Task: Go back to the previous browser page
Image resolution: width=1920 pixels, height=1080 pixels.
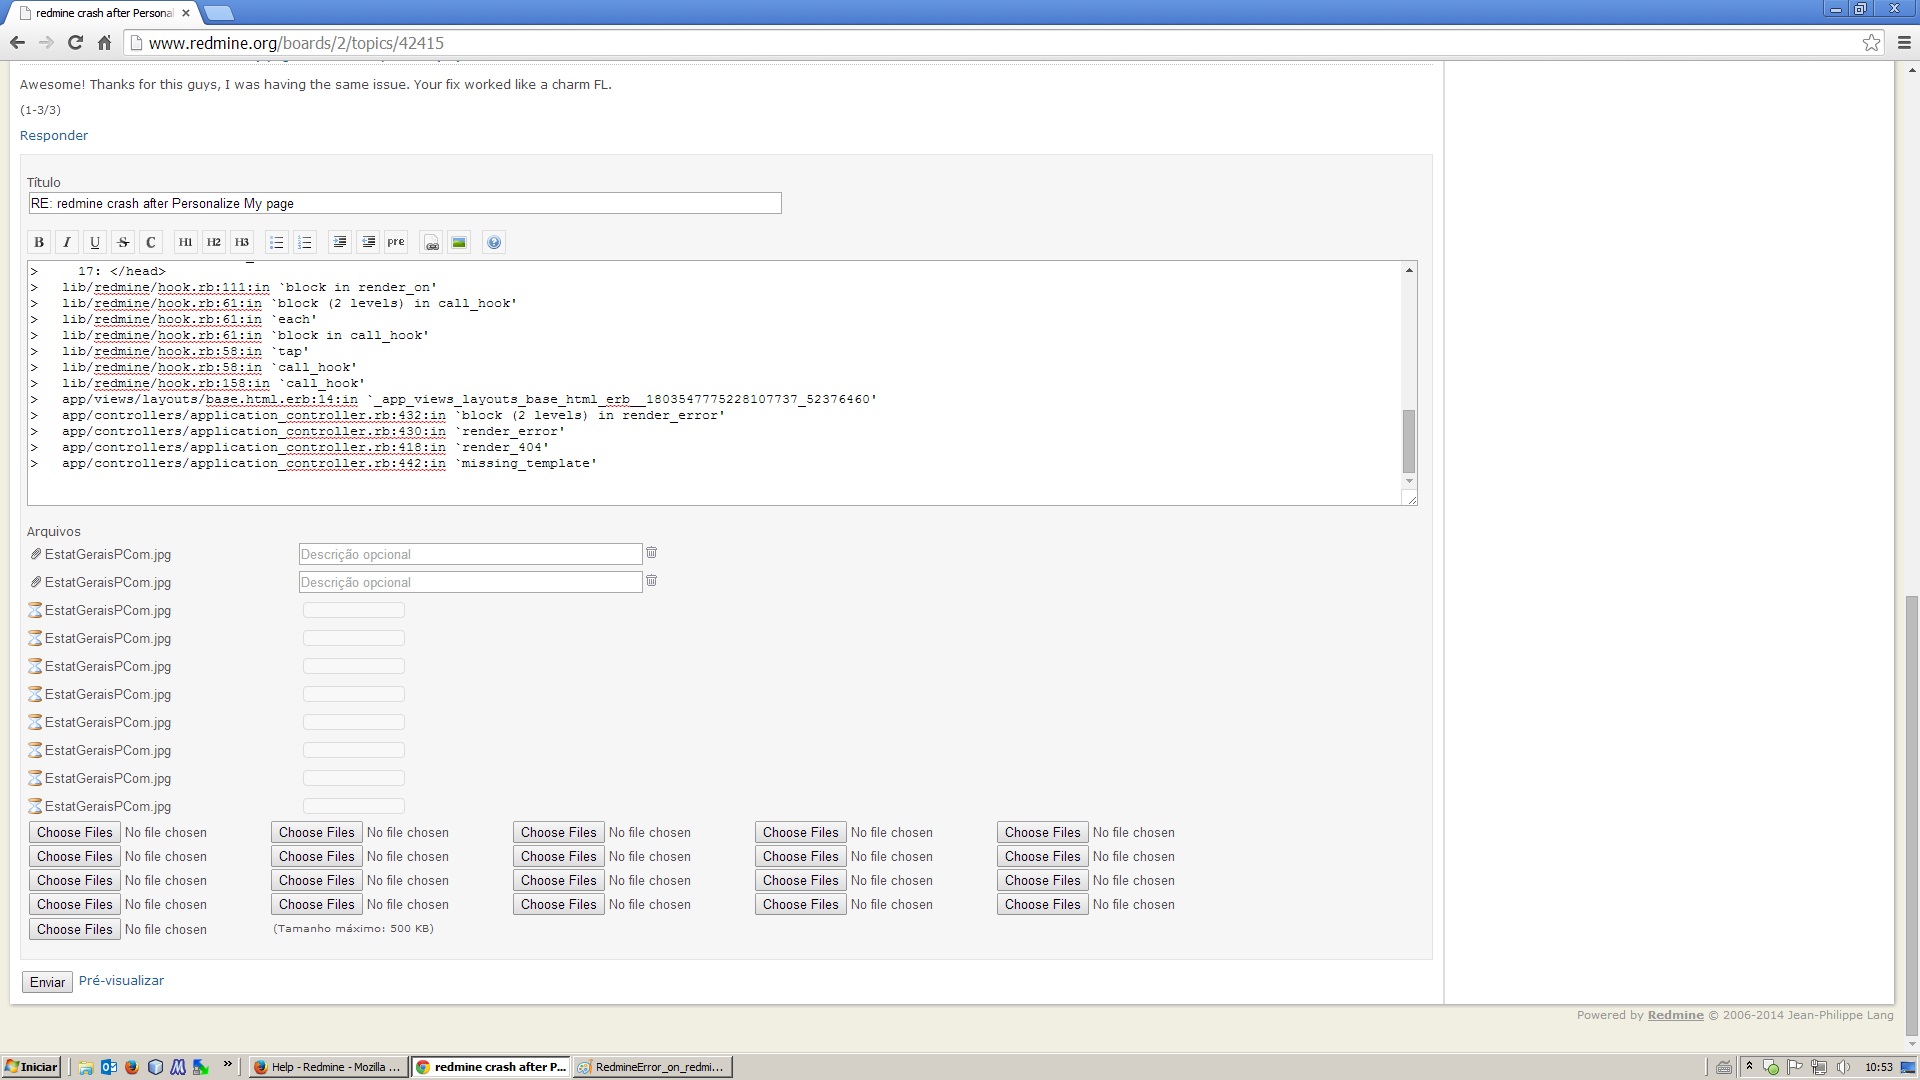Action: click(x=17, y=42)
